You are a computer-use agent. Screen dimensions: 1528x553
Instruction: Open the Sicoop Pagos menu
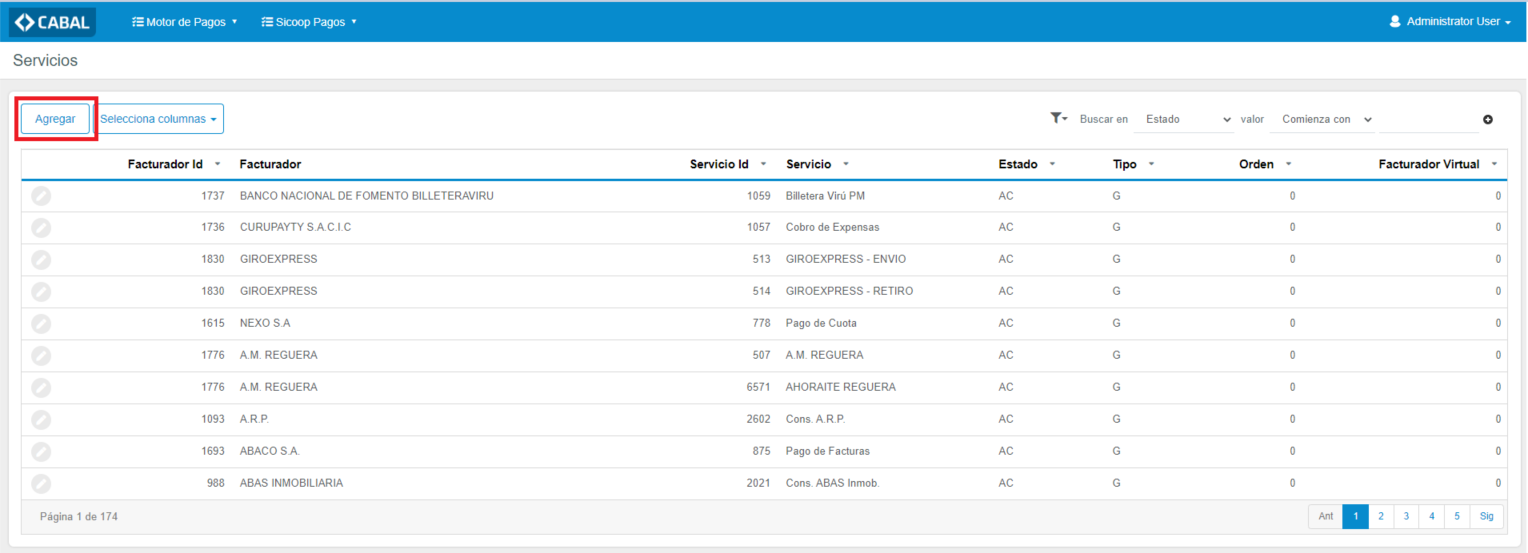click(x=309, y=21)
